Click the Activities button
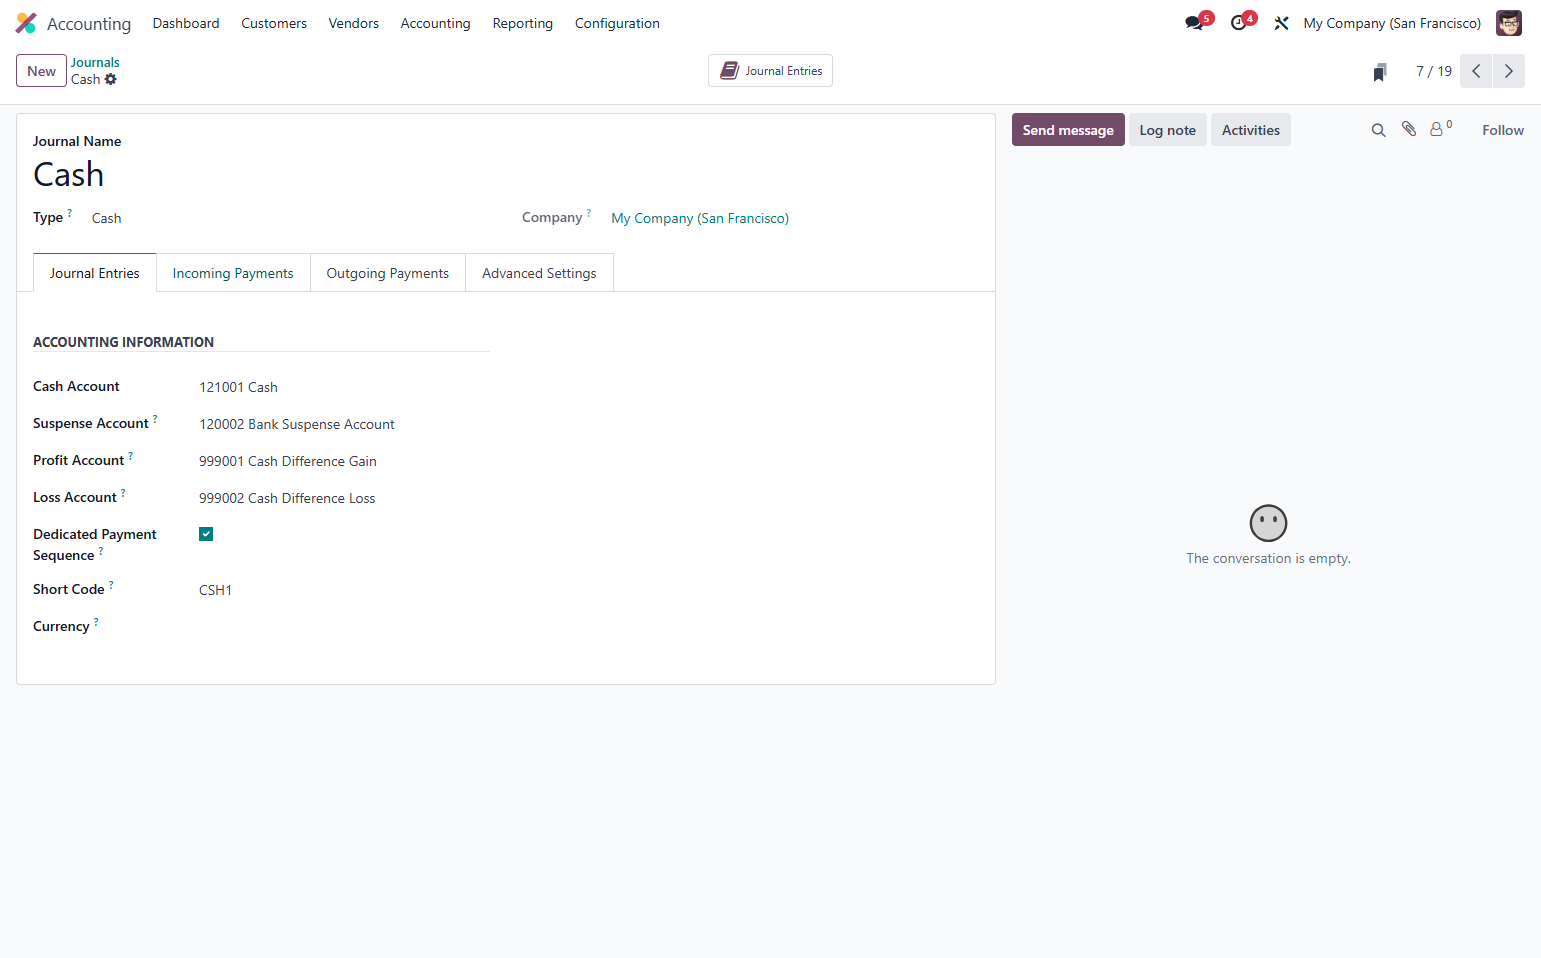Screen dimensions: 1541x958 [1250, 130]
